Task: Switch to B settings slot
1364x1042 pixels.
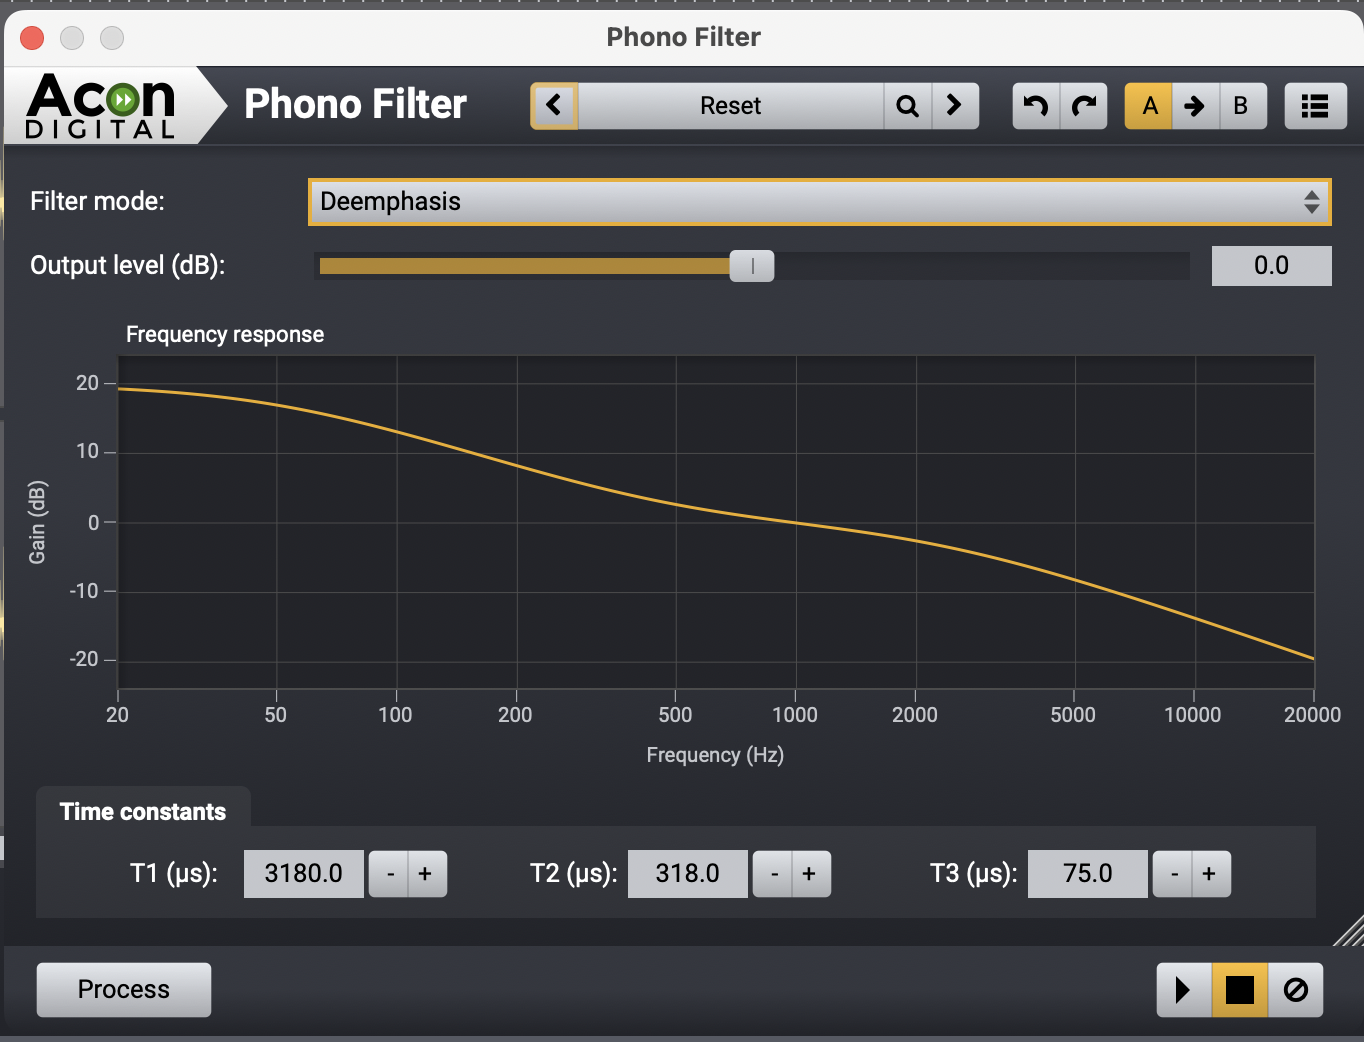Action: [x=1241, y=106]
